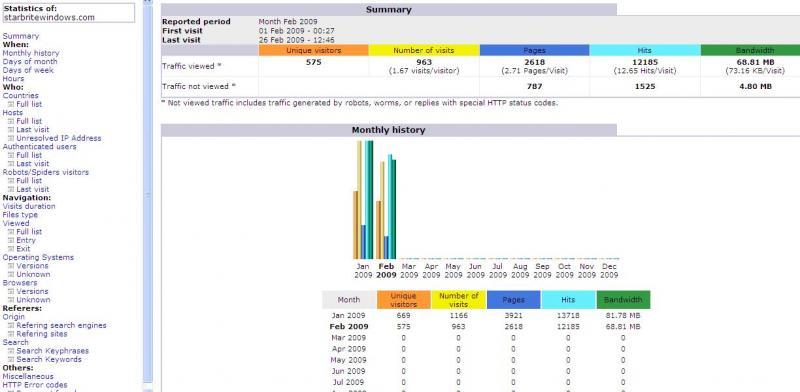Click icon beside Unresolved IP Address
800x392 pixels.
[11, 138]
